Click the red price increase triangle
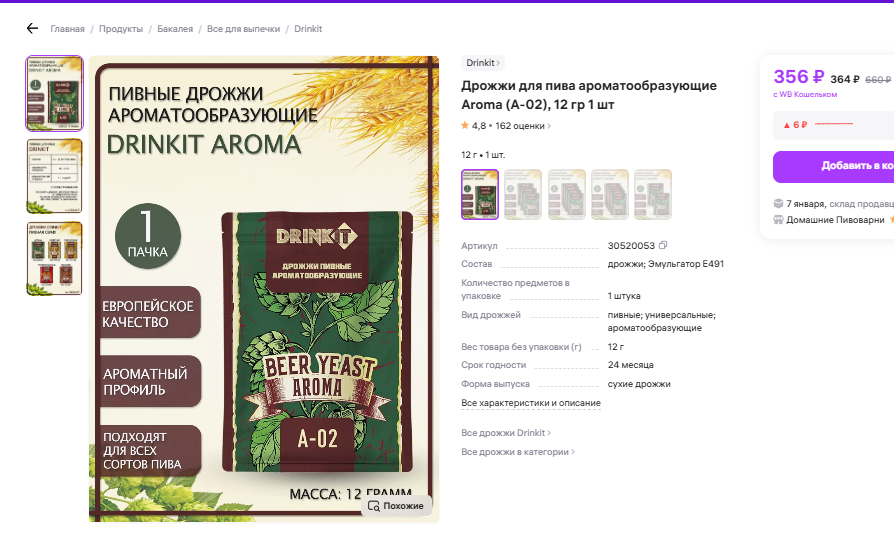Screen dimensions: 894x534 pyautogui.click(x=787, y=125)
